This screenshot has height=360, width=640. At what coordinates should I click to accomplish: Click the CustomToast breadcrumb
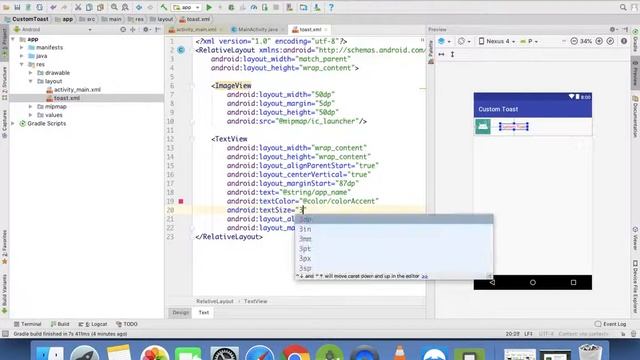[x=26, y=19]
